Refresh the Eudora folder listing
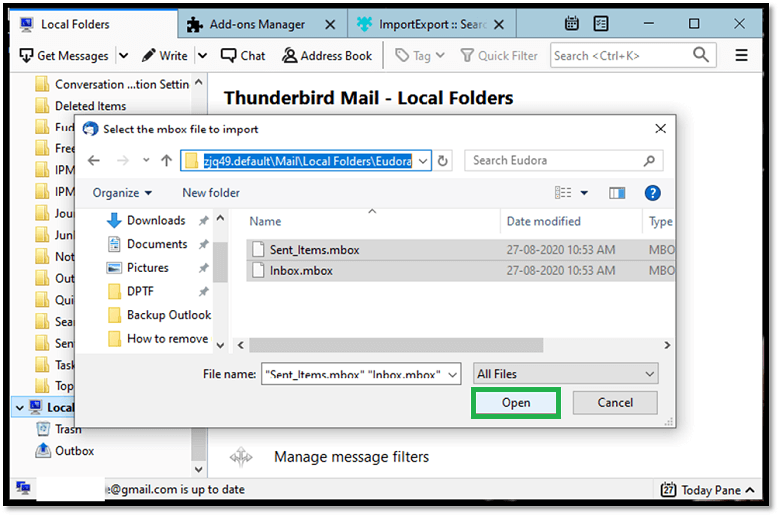 (443, 161)
